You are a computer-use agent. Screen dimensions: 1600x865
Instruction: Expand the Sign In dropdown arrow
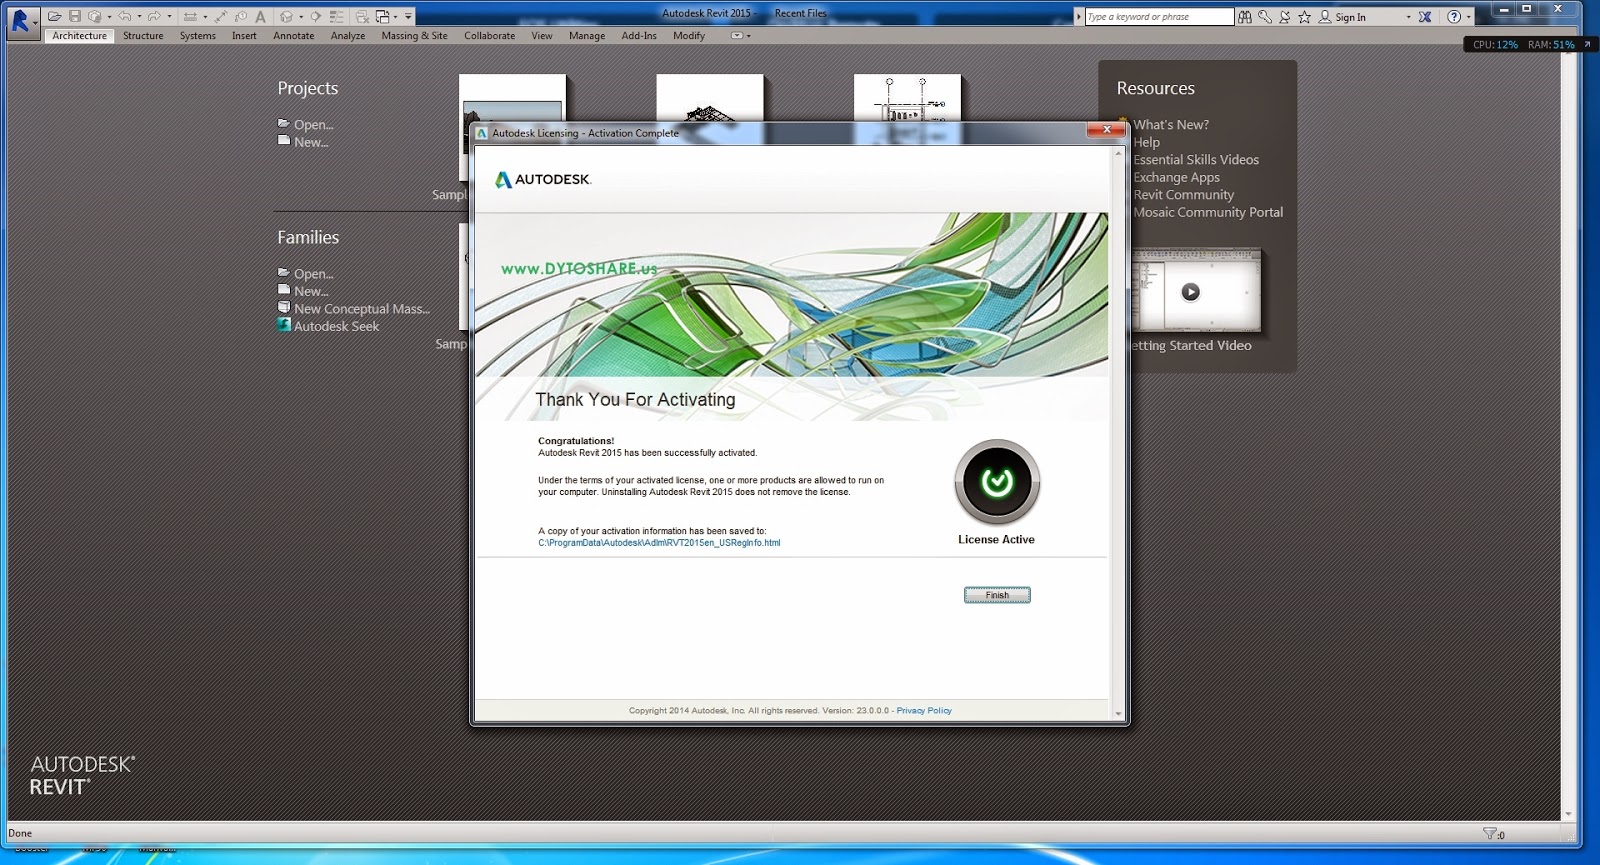coord(1408,17)
